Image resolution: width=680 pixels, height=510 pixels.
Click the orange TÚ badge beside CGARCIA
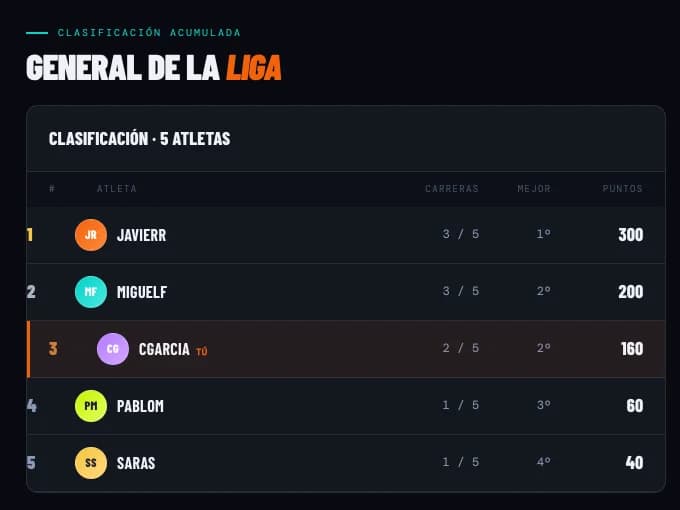point(202,351)
